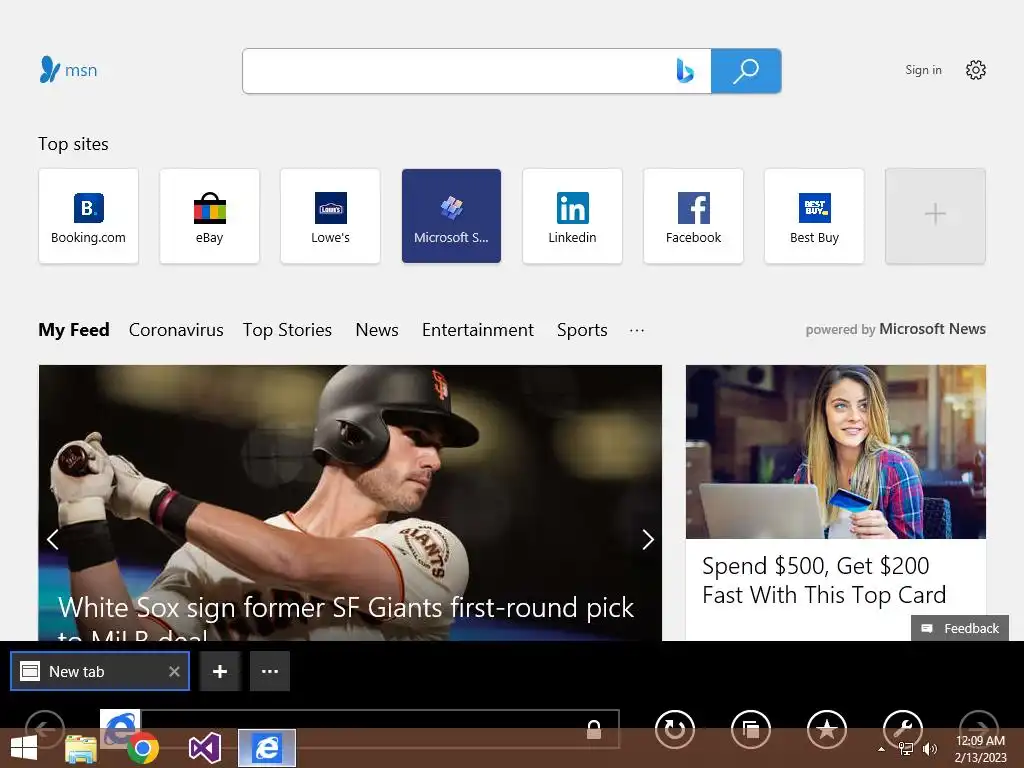Click powered by Microsoft News text
This screenshot has width=1024, height=768.
895,329
